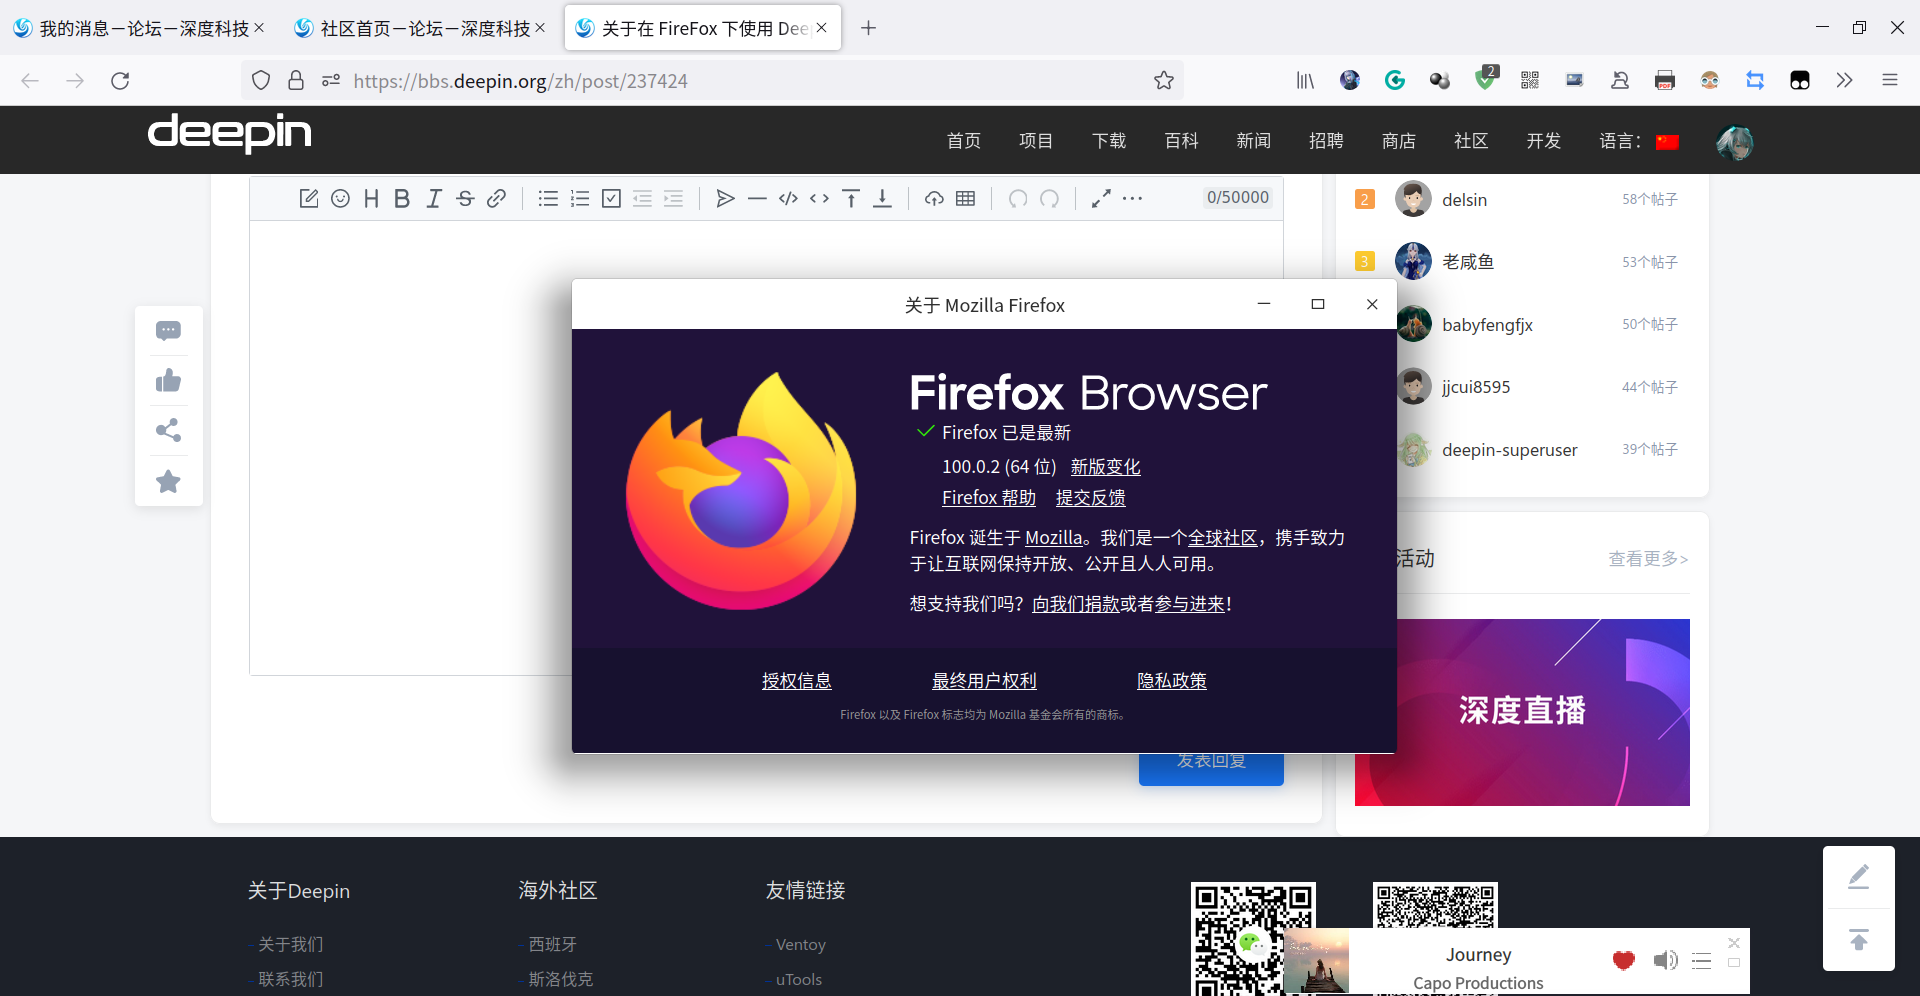The width and height of the screenshot is (1920, 996).
Task: Apply strikethrough formatting to text
Action: click(465, 198)
